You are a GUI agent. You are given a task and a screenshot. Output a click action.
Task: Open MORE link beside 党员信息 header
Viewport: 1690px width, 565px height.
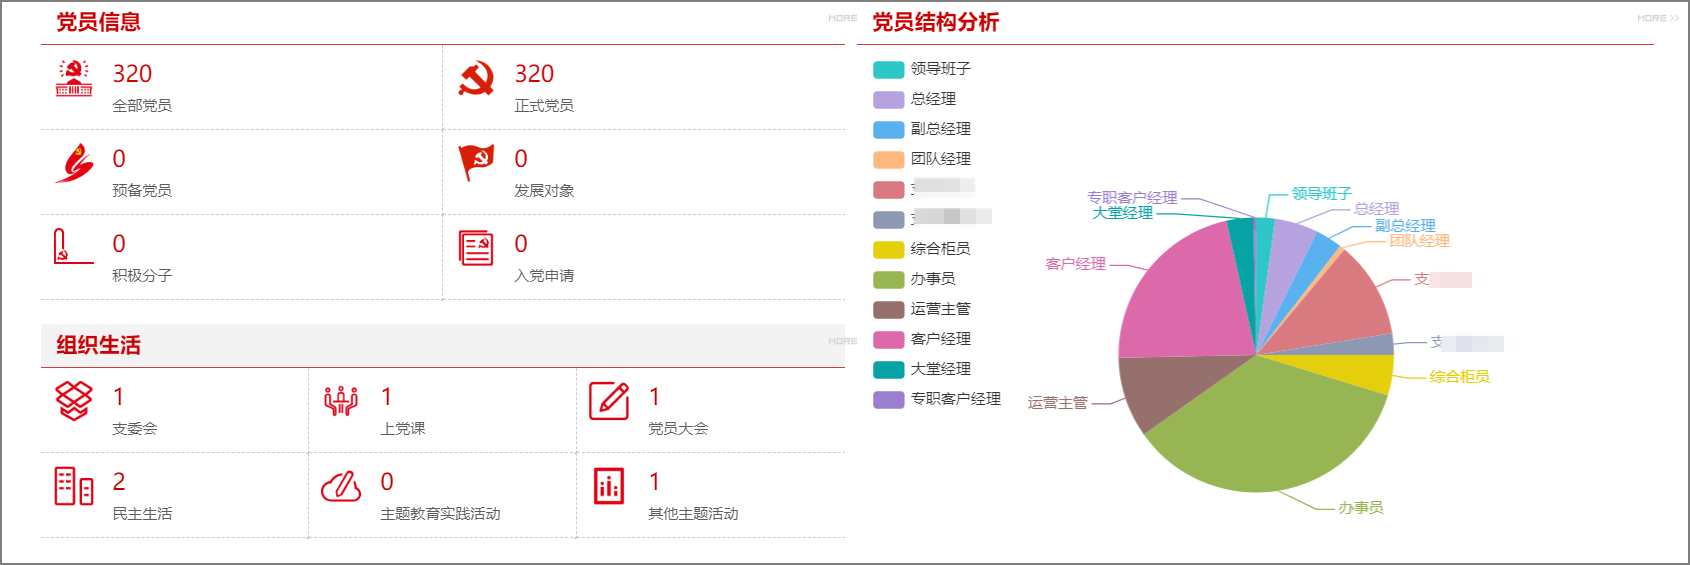coord(842,18)
